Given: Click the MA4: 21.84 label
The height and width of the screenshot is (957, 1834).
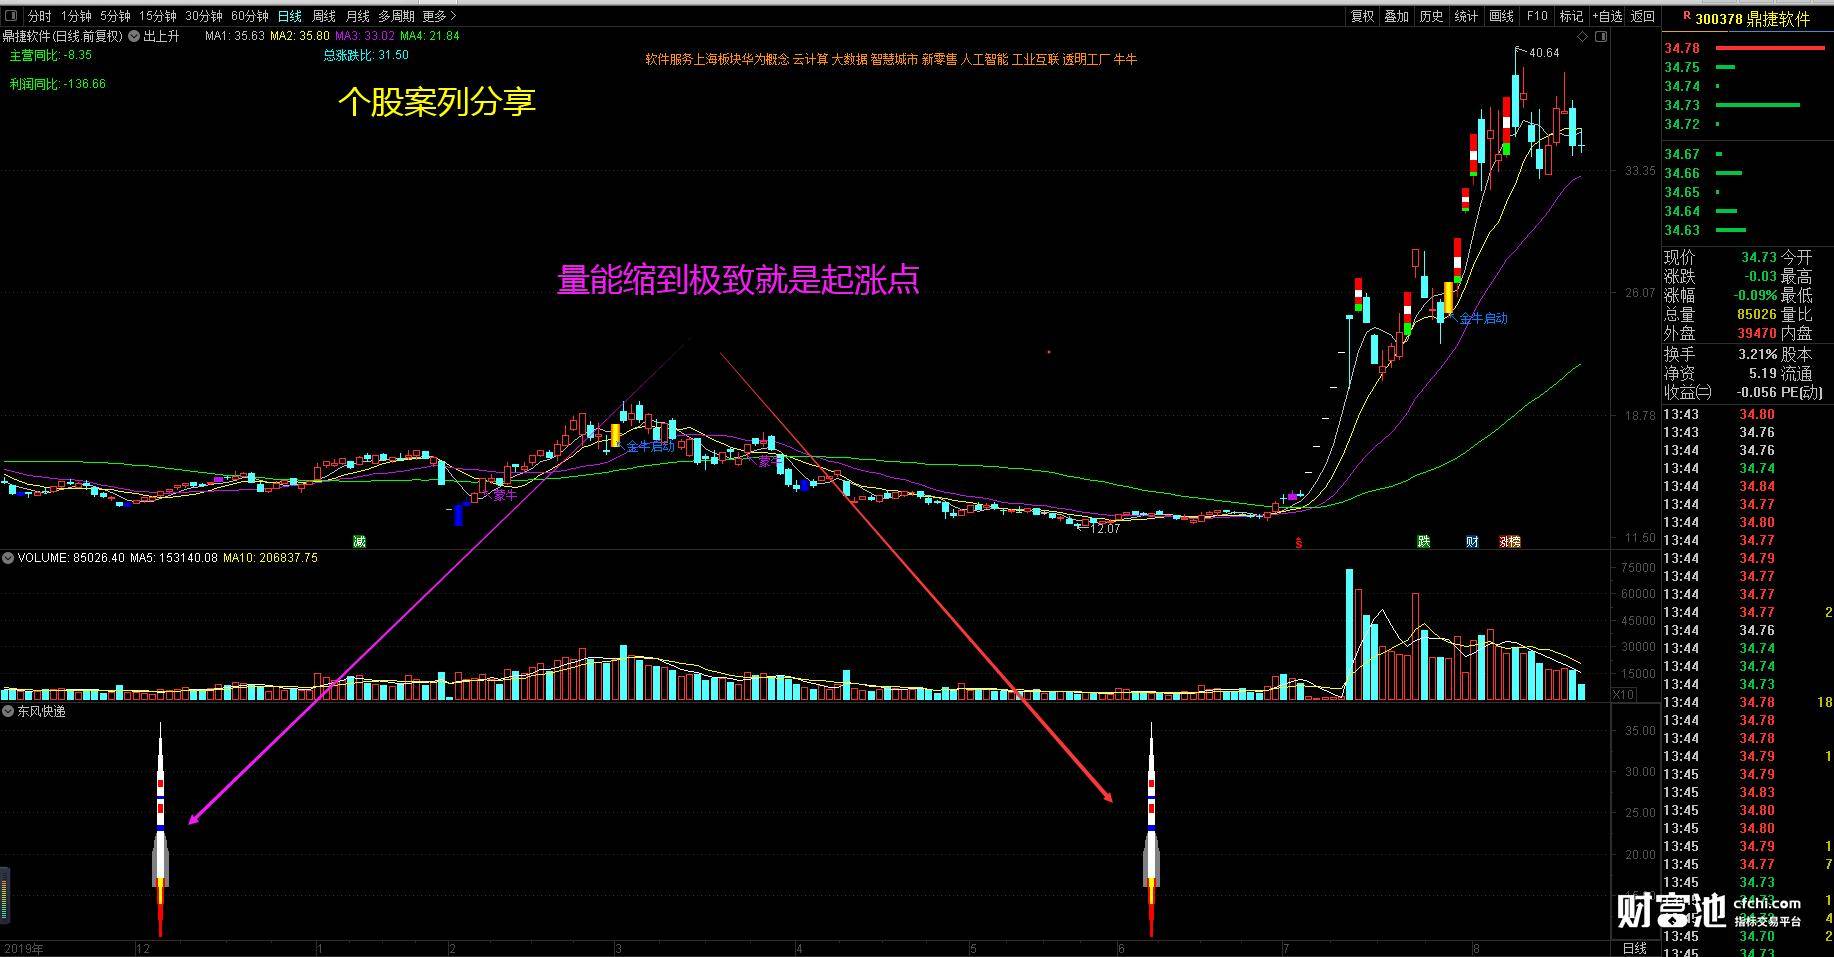Looking at the screenshot, I should pos(430,36).
